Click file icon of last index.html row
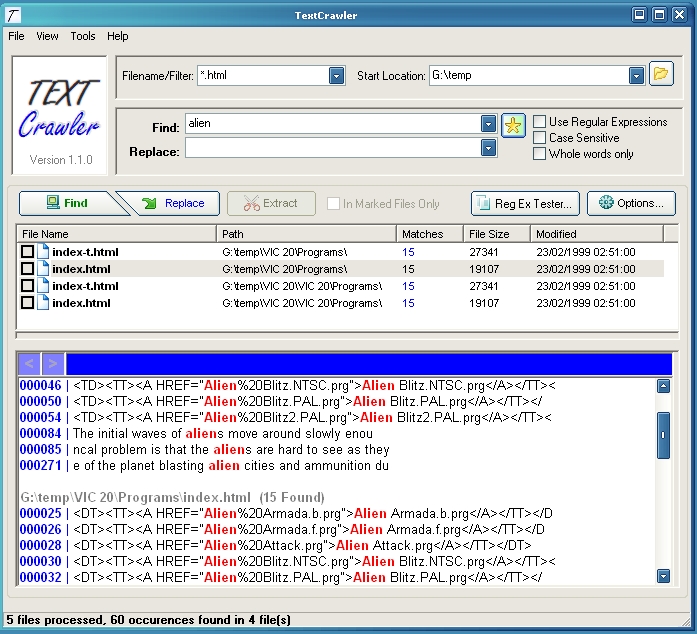Viewport: 697px width, 634px height. pyautogui.click(x=43, y=303)
